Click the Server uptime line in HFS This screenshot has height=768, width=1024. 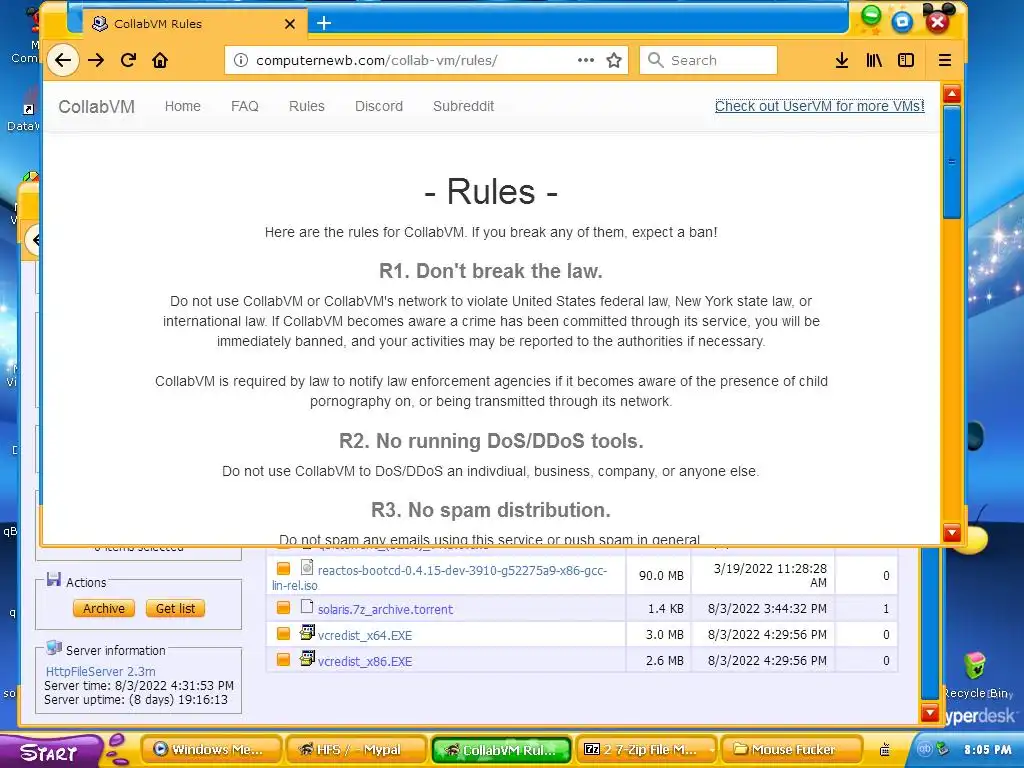click(x=136, y=699)
